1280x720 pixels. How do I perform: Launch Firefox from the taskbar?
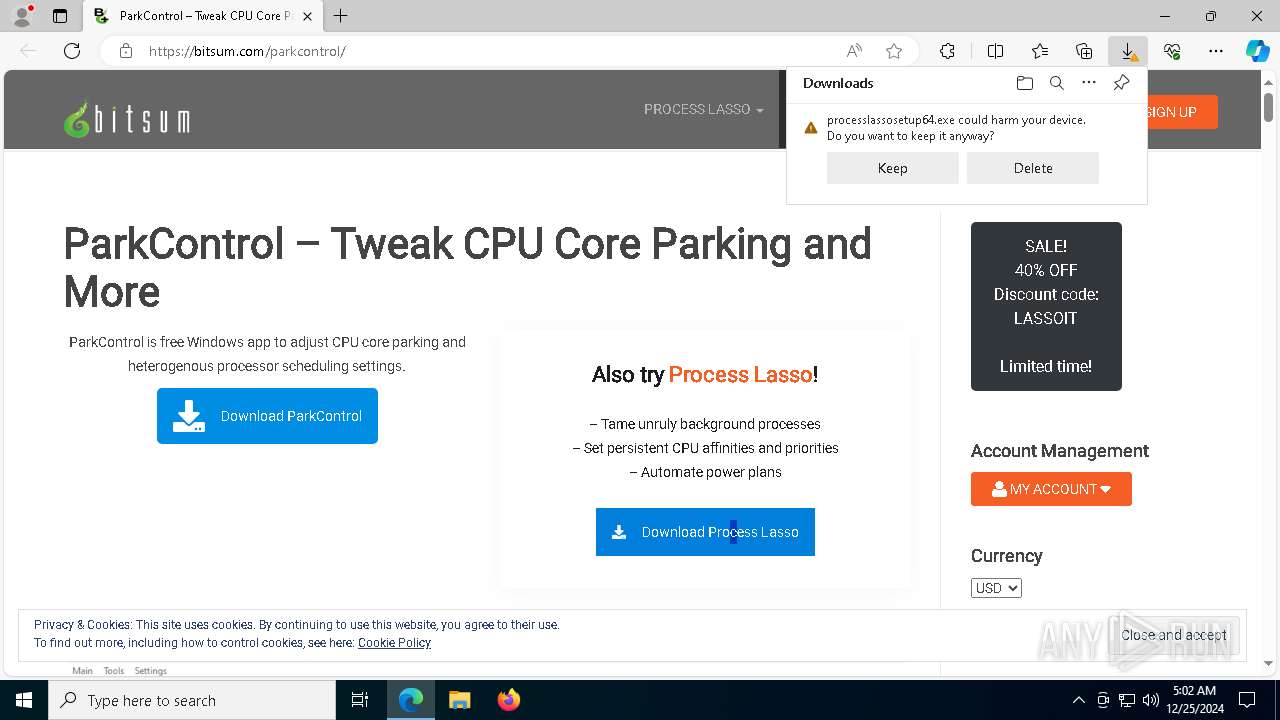click(x=508, y=700)
